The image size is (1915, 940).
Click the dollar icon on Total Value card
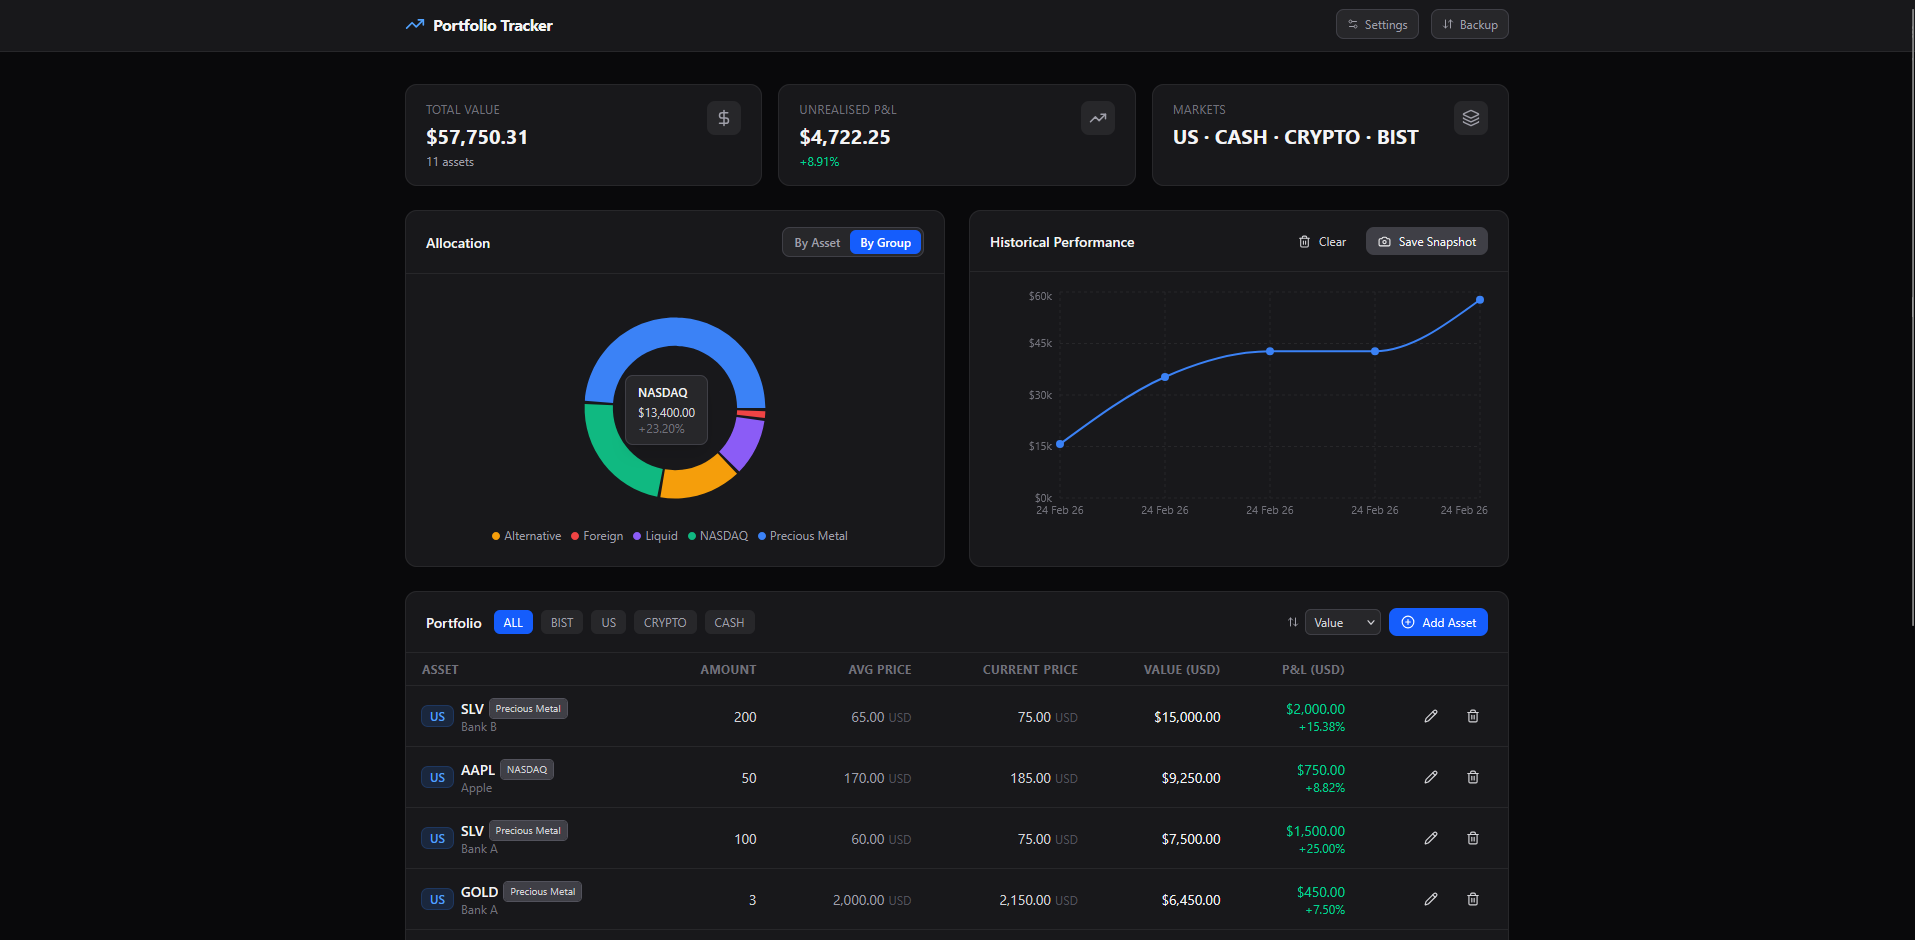(723, 117)
